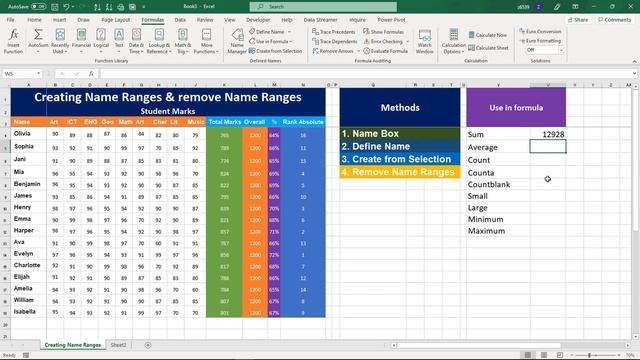Expand the formula bar
This screenshot has width=640, height=360.
(x=634, y=73)
